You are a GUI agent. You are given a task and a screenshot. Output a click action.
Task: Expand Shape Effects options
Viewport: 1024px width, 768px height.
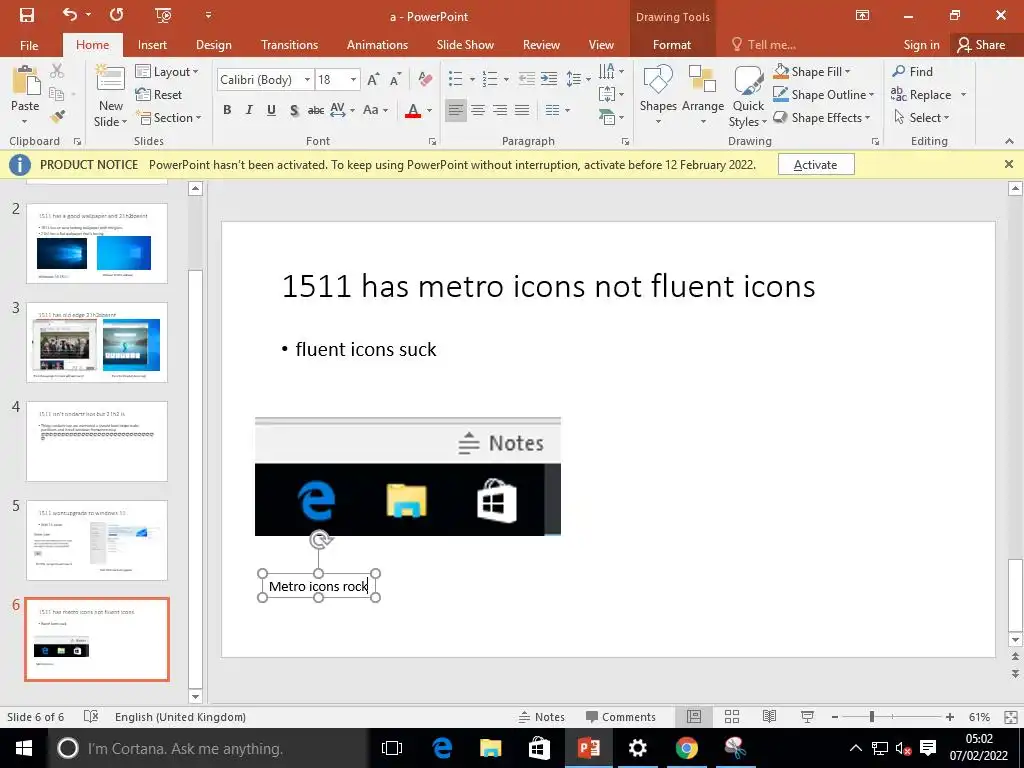coord(822,118)
